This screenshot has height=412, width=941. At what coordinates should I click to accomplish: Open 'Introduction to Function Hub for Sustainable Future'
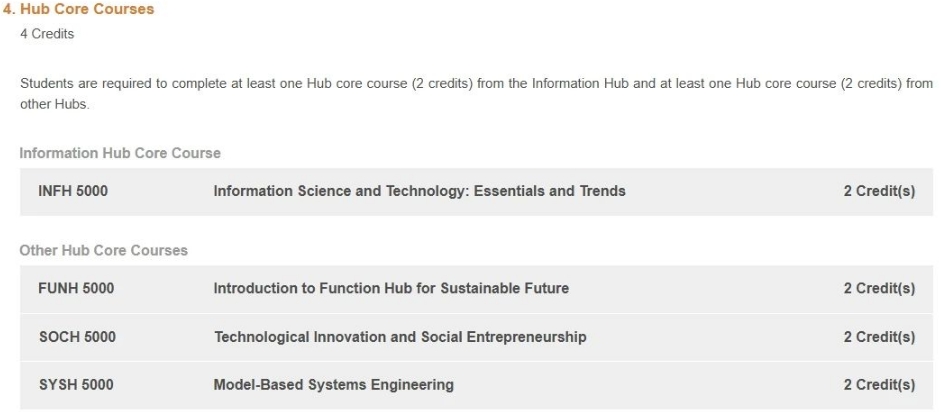tap(391, 288)
